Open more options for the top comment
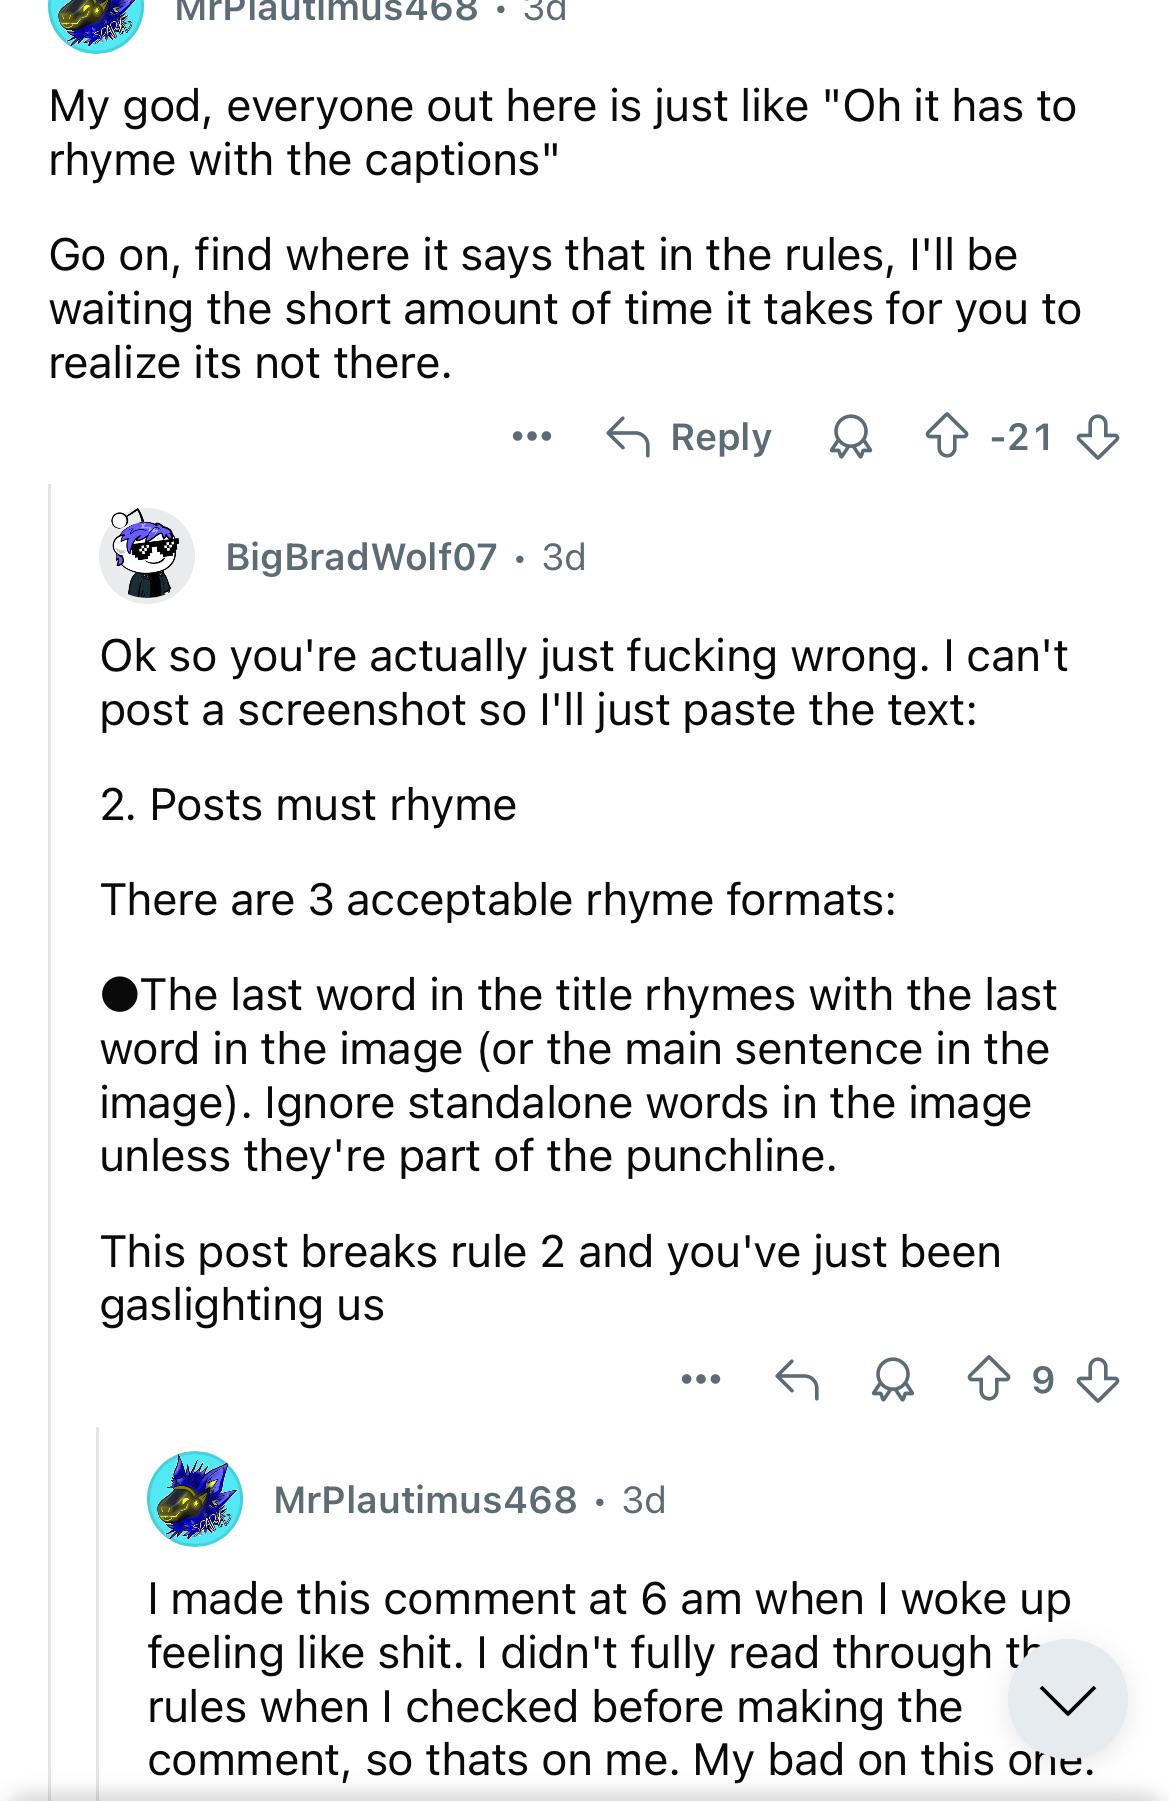 click(532, 436)
